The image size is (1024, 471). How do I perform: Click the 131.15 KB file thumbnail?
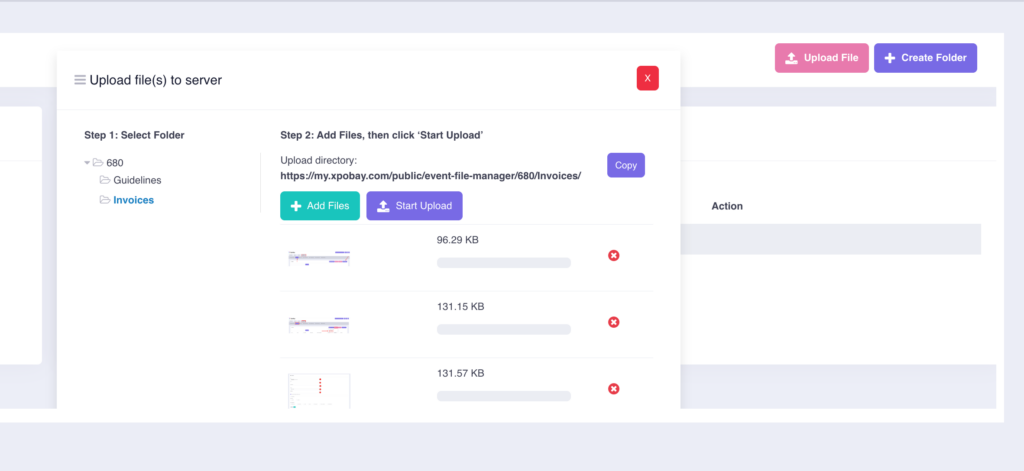(x=319, y=324)
